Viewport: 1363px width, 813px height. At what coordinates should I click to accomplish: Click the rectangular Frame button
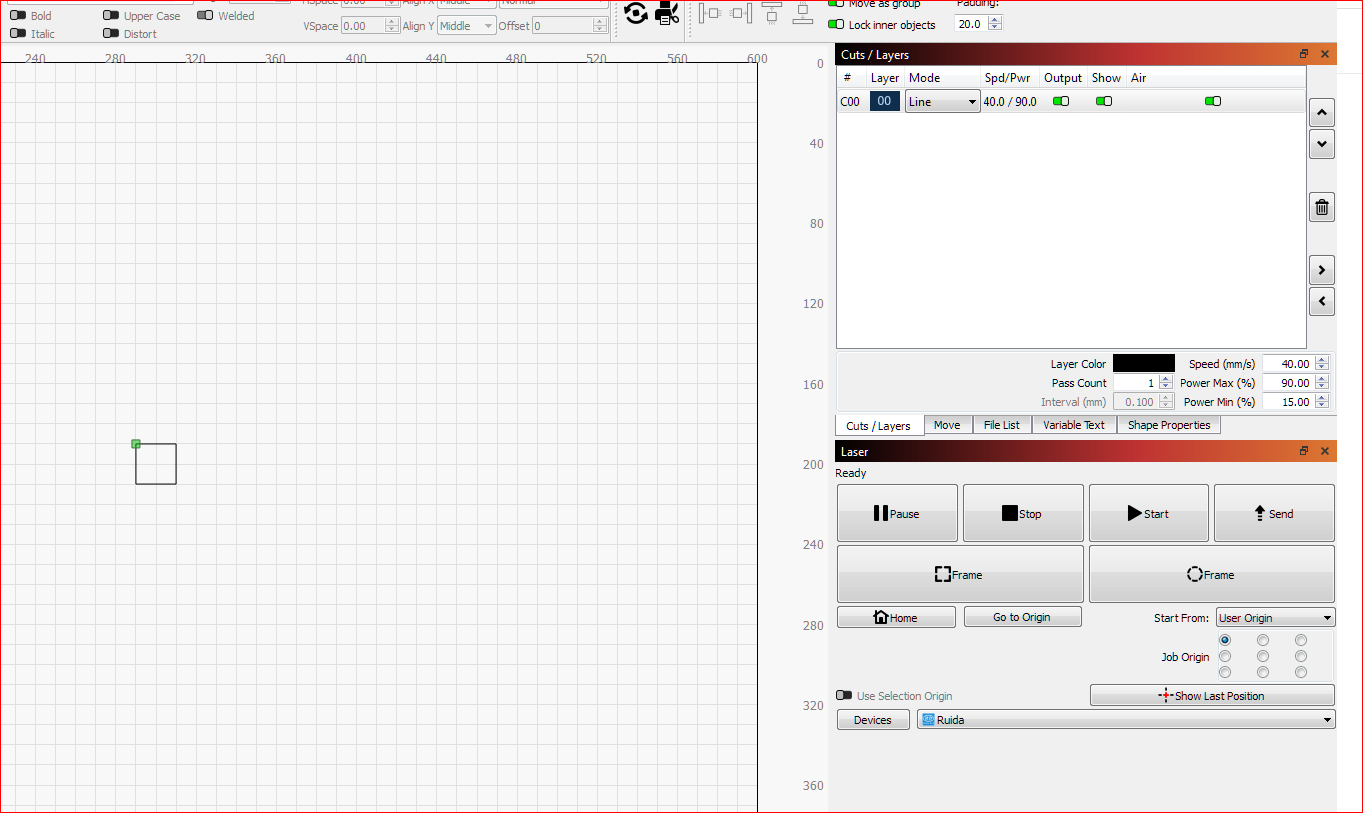pos(959,574)
